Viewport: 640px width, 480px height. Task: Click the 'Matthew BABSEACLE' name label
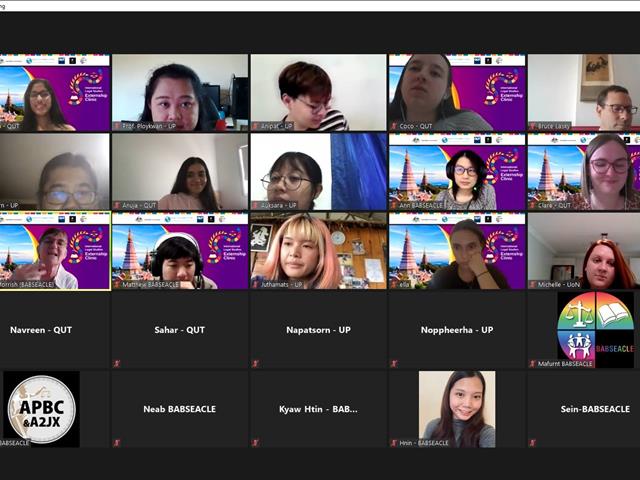(x=150, y=284)
